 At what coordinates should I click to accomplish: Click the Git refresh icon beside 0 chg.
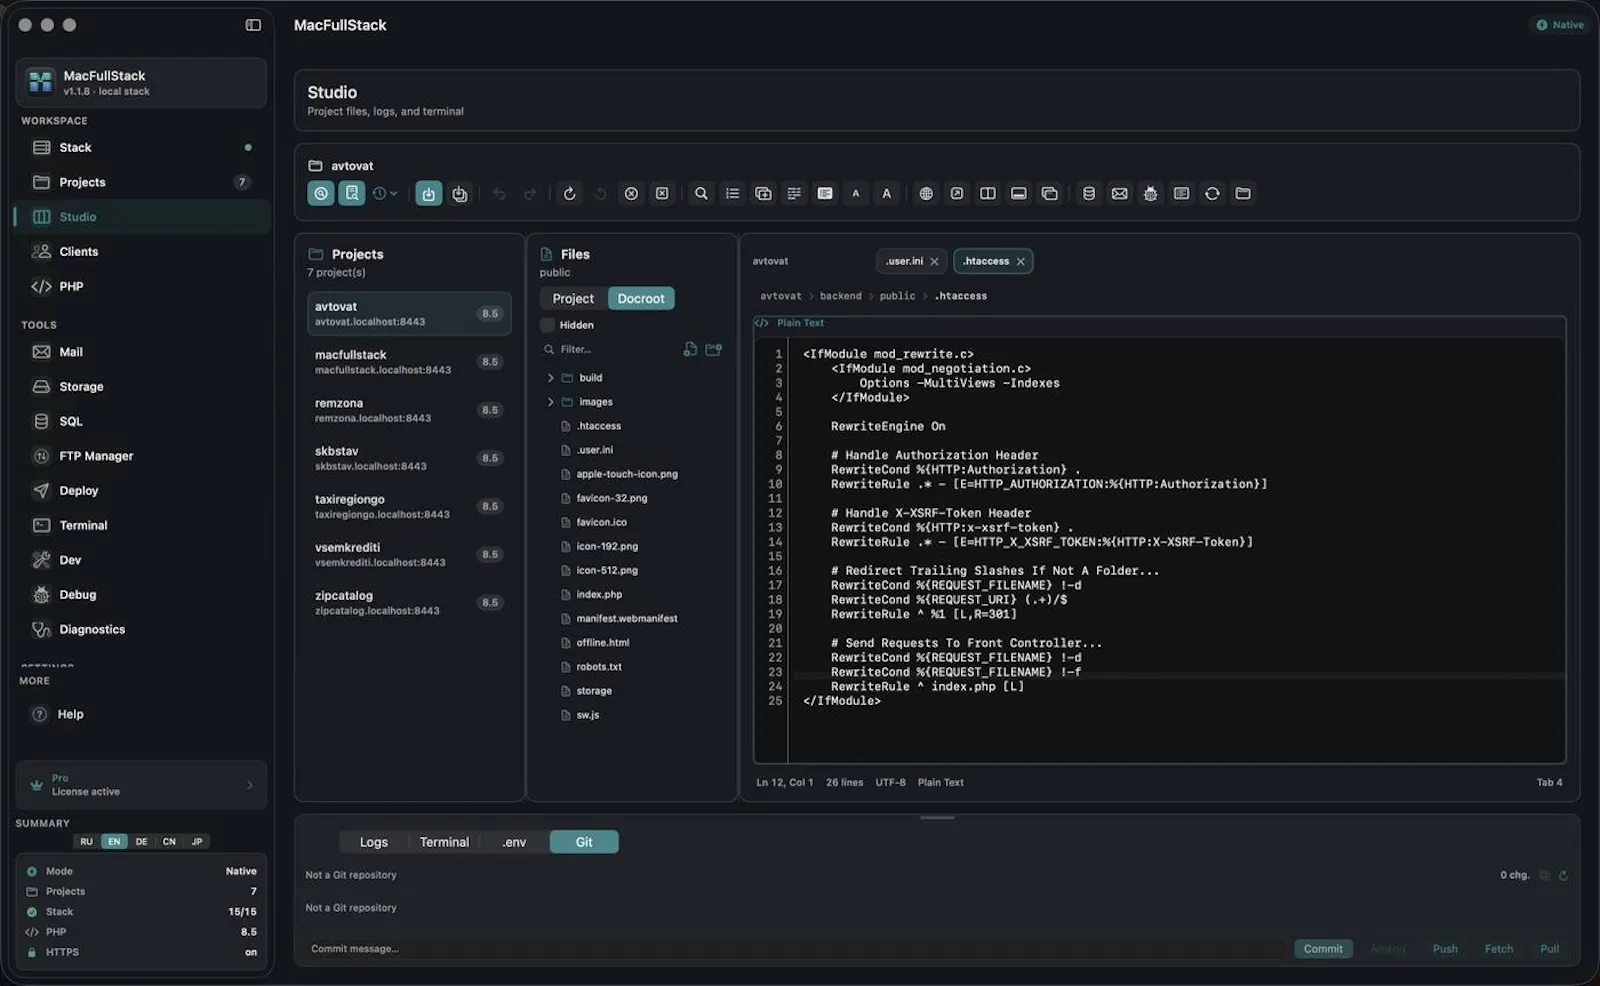[x=1563, y=875]
